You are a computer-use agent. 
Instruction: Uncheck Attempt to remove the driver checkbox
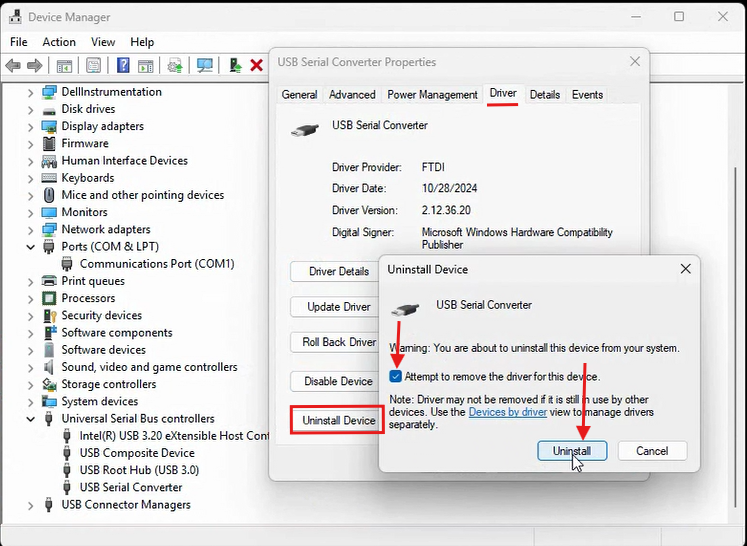click(396, 377)
